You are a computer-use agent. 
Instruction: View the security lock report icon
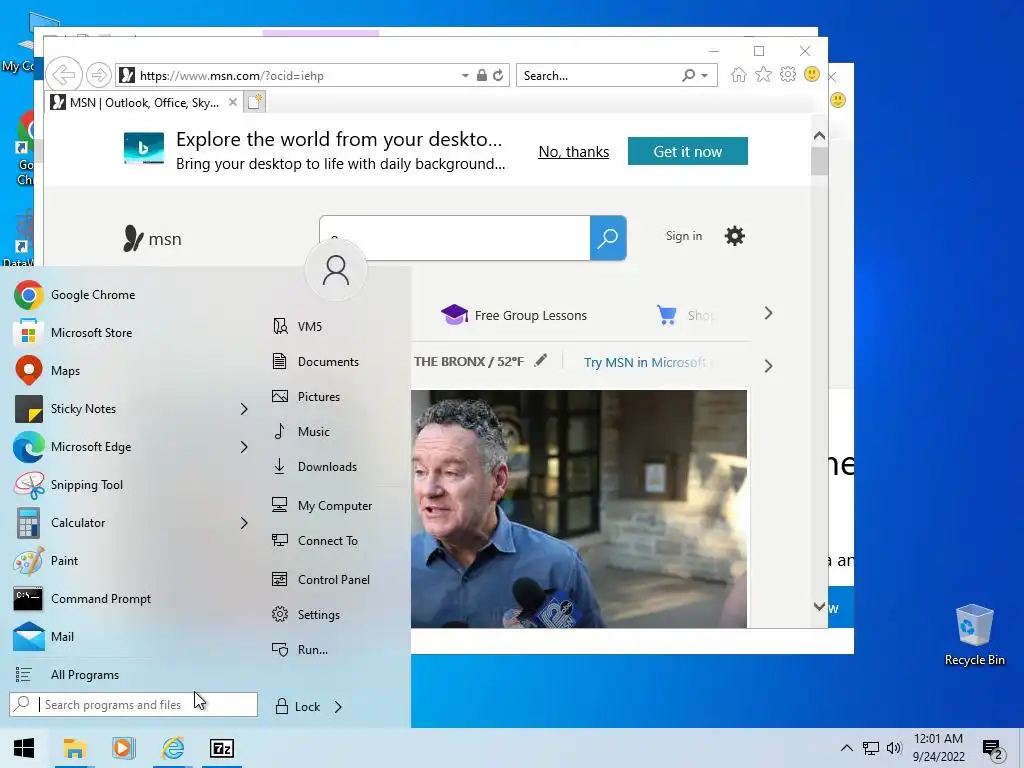[482, 75]
